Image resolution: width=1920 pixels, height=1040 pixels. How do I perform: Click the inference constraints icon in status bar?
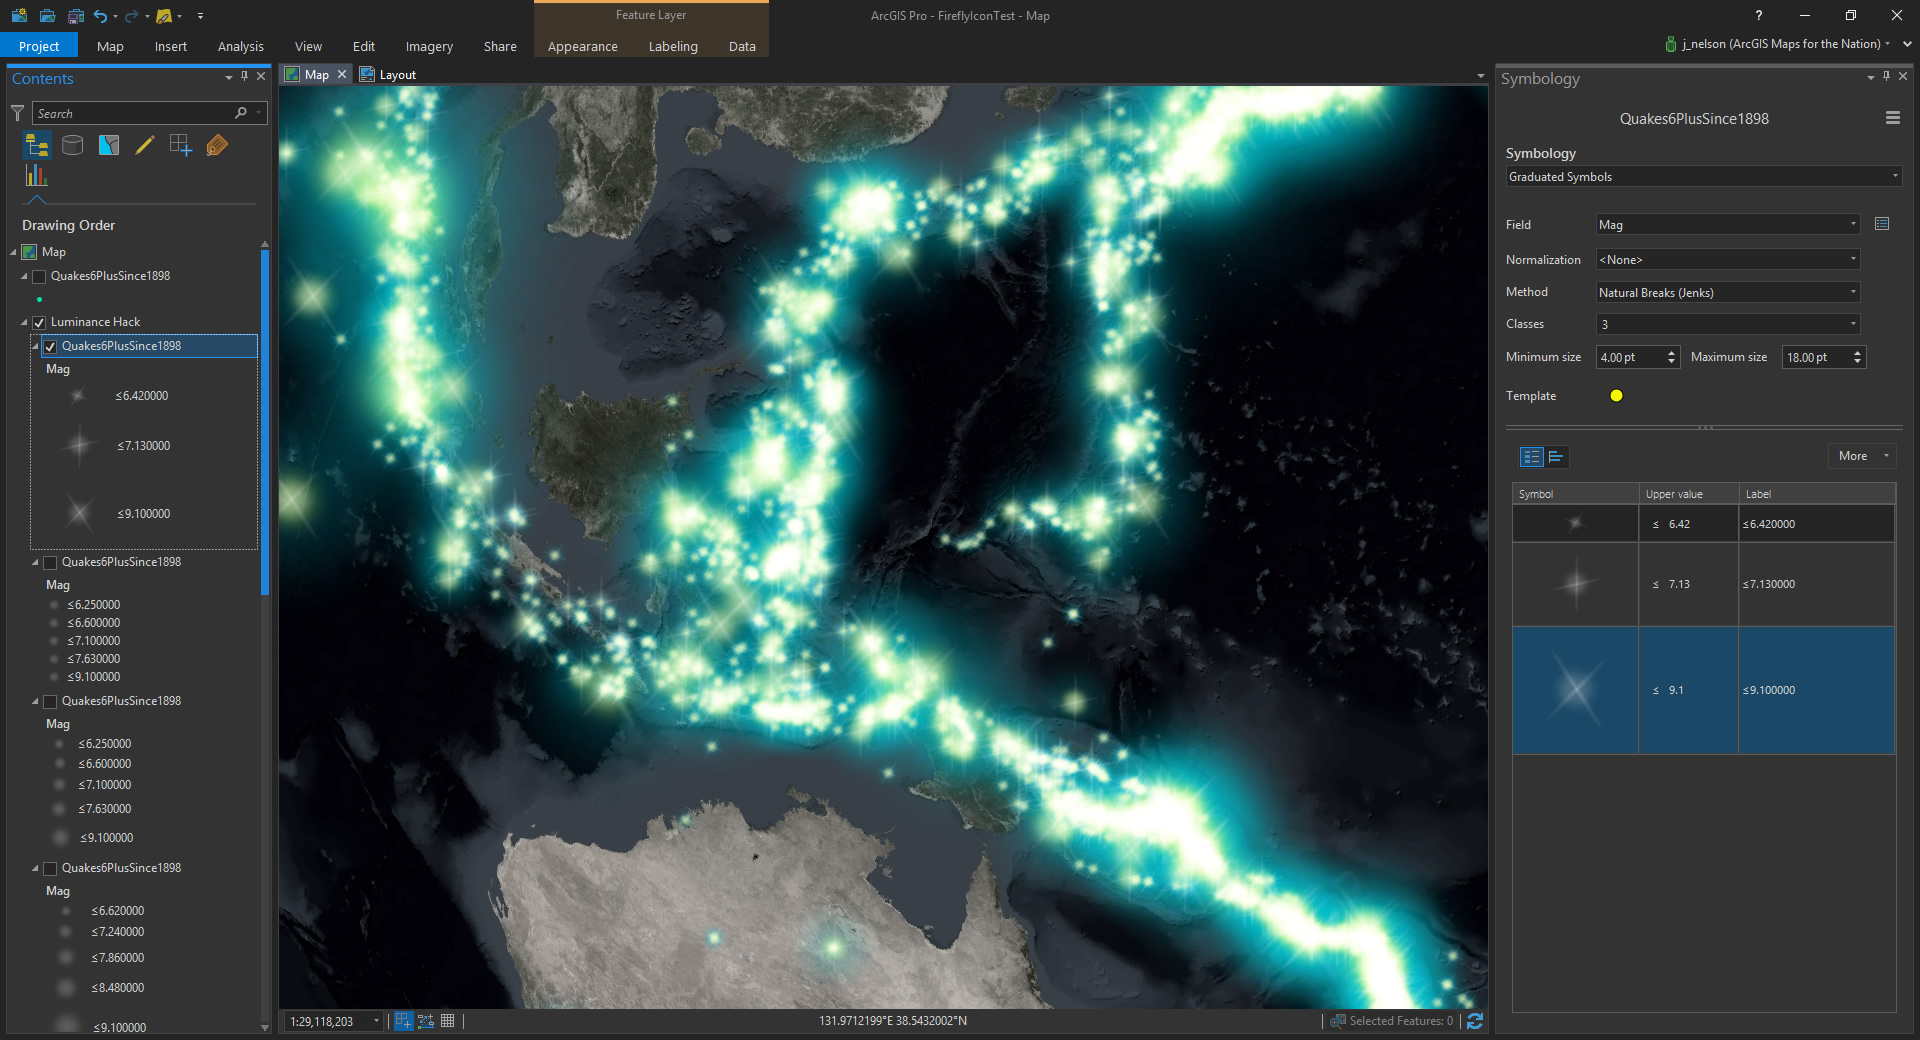click(x=426, y=1021)
